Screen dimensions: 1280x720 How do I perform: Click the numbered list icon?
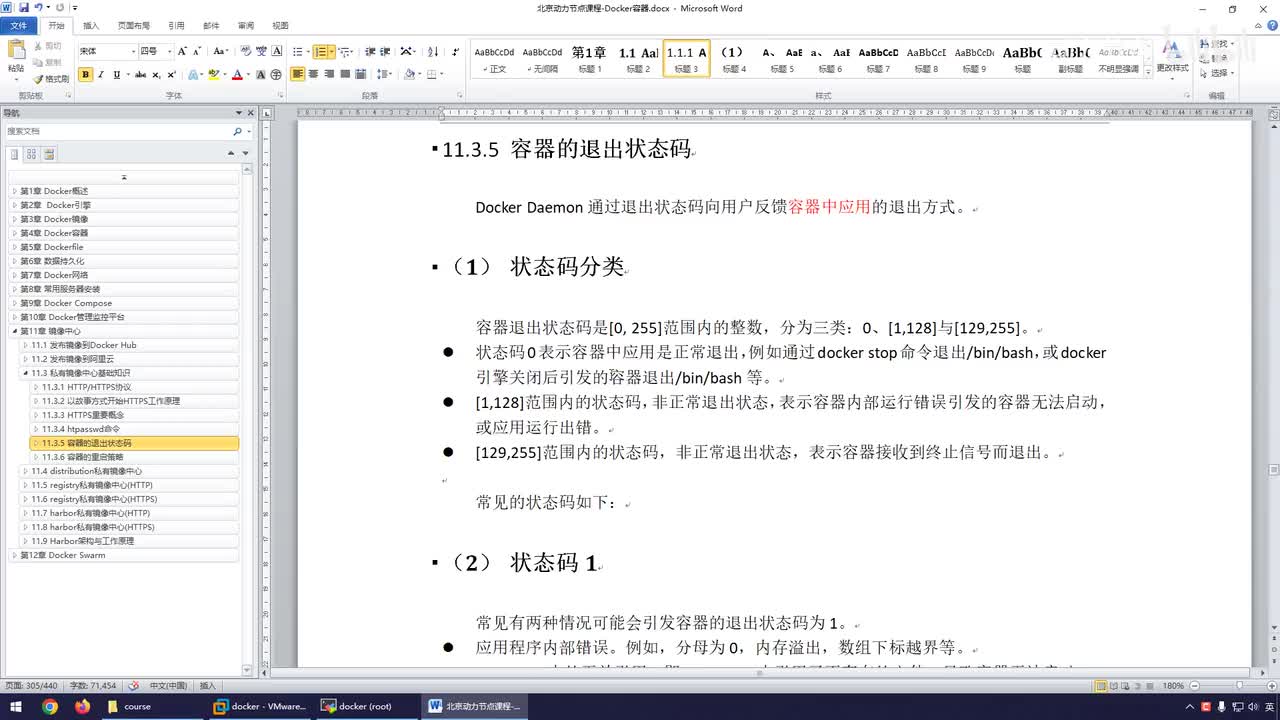coord(321,51)
